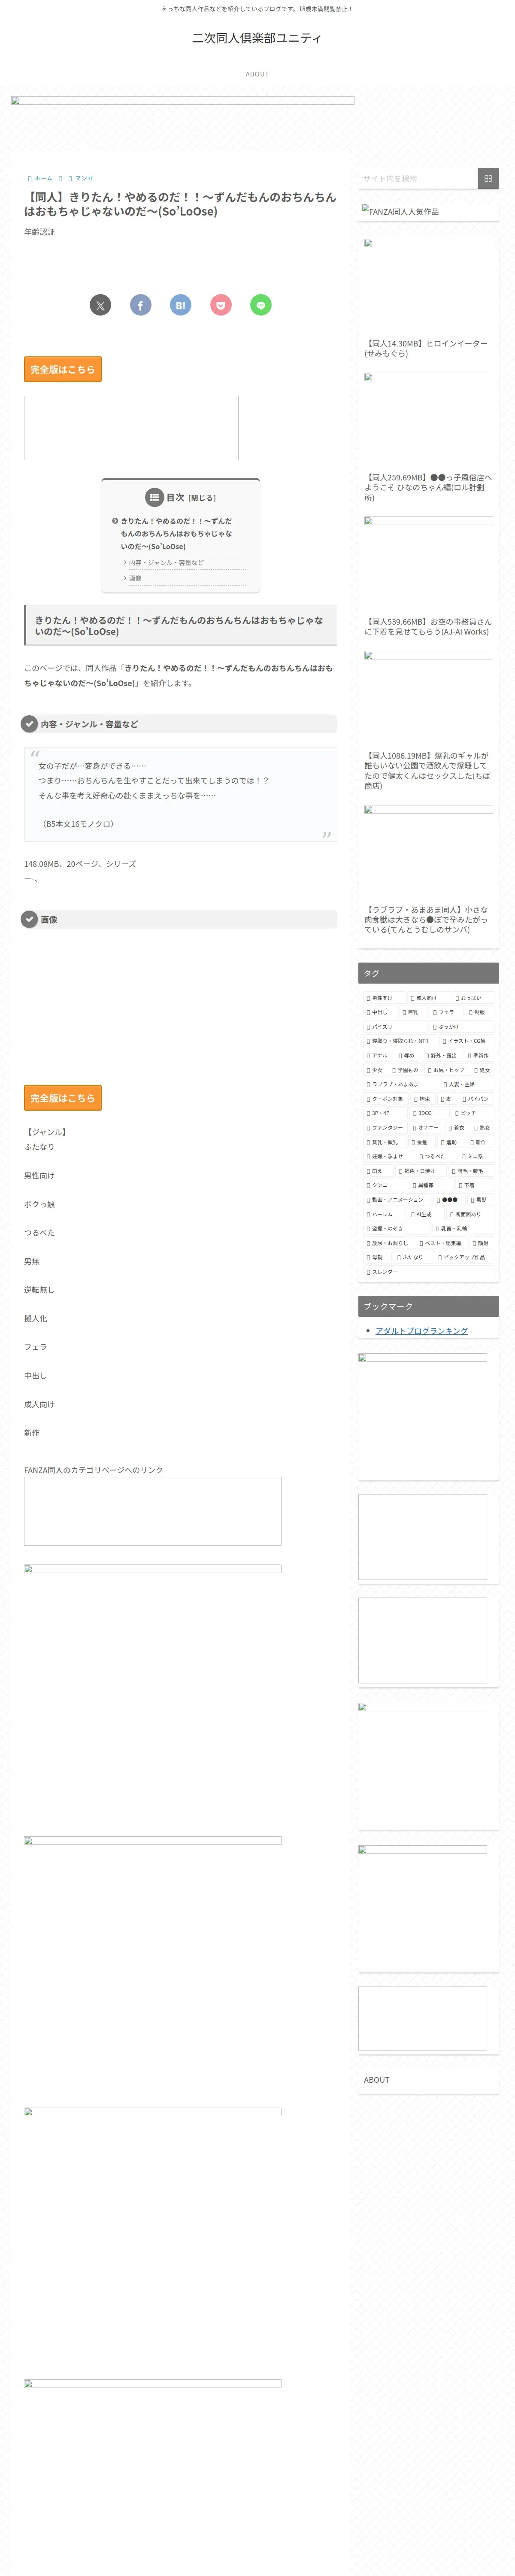
Task: Click the FANZA同人人気作品 sidebar heading image
Action: pos(400,211)
